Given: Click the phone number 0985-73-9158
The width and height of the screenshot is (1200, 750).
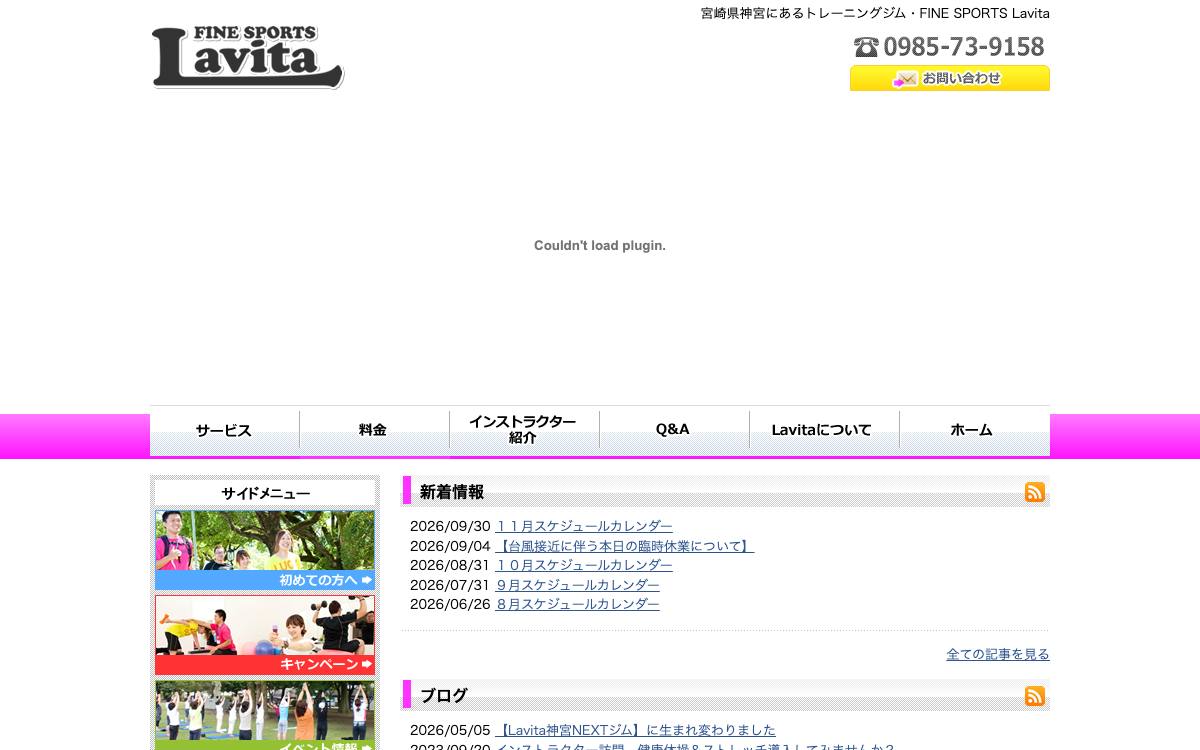Looking at the screenshot, I should (x=949, y=47).
